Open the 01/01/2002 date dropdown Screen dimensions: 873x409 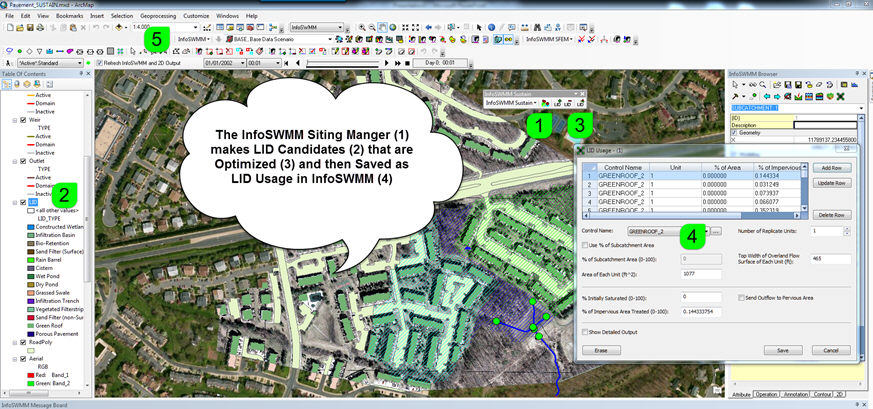[242, 63]
